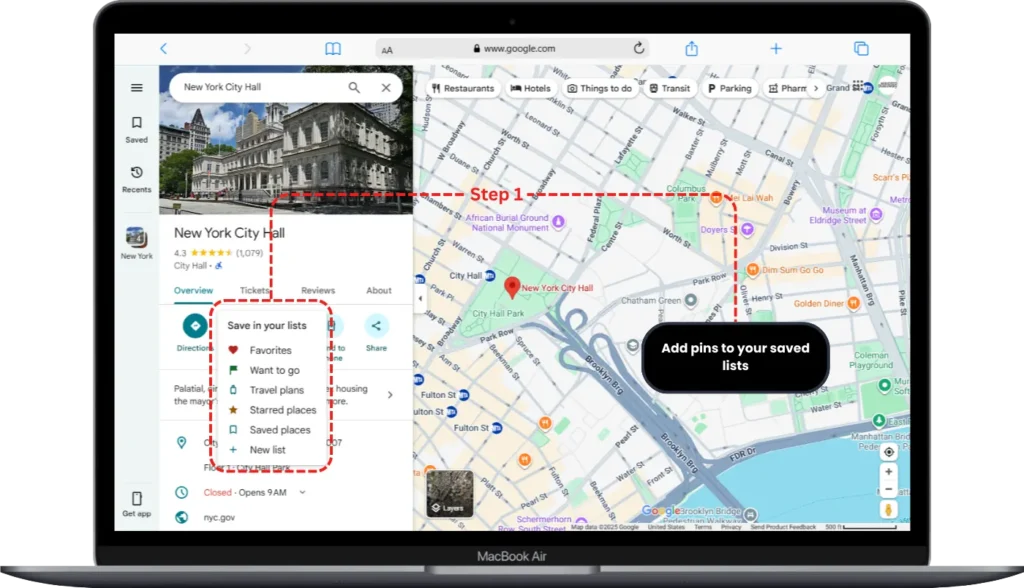Click the Share icon for City Hall
Screen dimensions: 1024x588
377,325
